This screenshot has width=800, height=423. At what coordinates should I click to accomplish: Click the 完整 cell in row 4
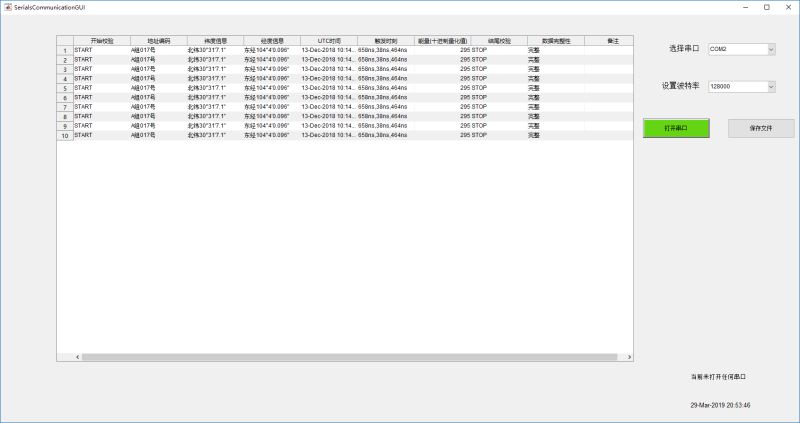click(556, 79)
